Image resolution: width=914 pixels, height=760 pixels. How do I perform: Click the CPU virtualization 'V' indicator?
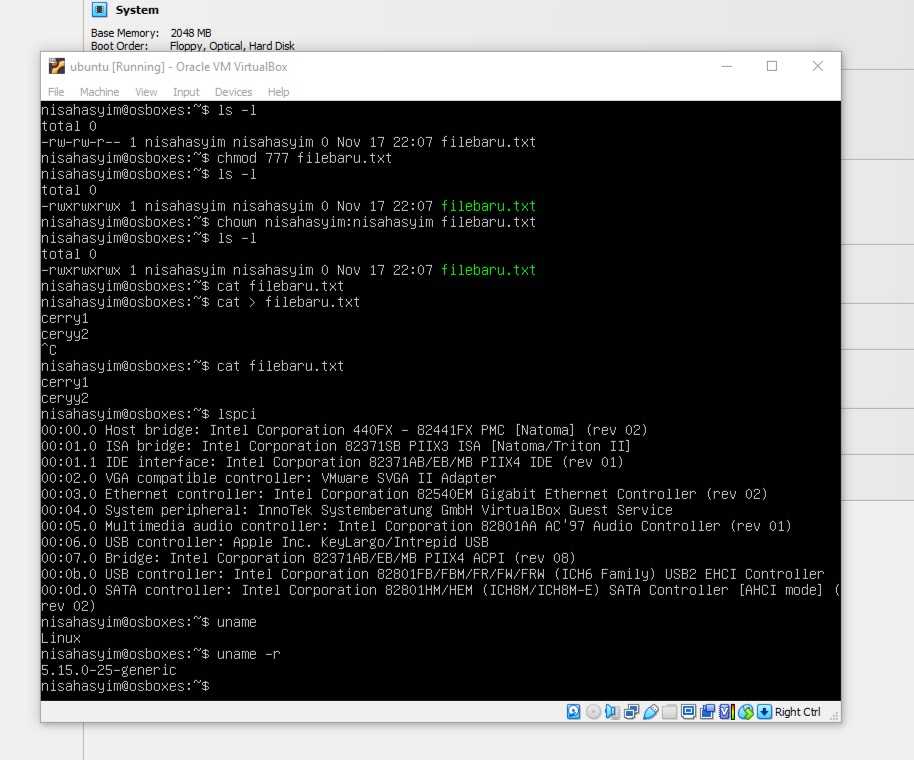pos(727,712)
